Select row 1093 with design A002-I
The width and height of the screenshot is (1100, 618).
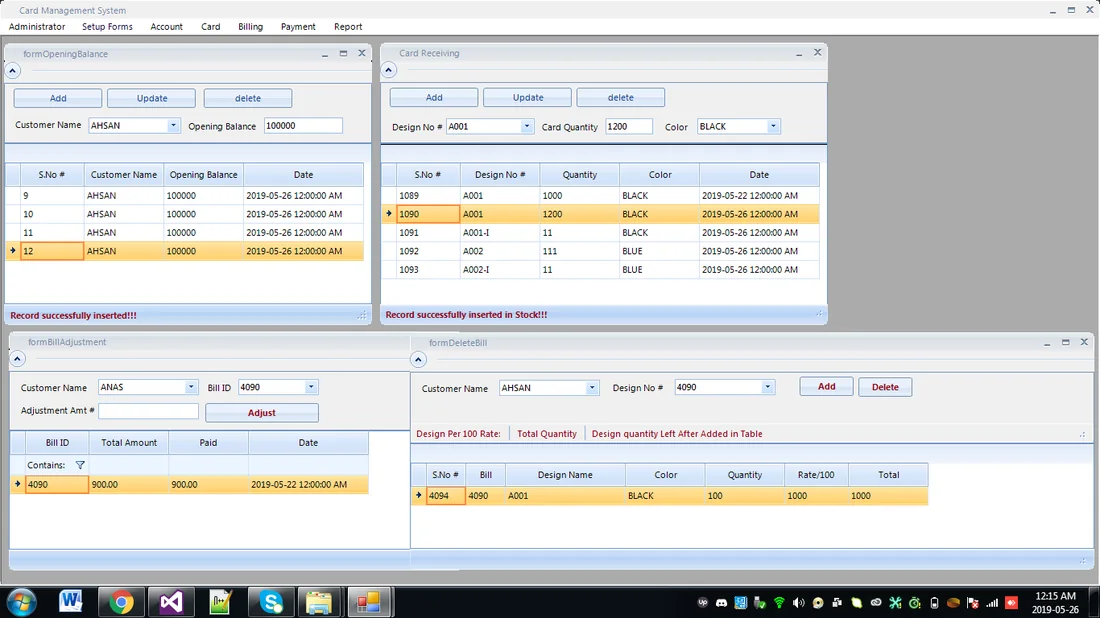601,269
